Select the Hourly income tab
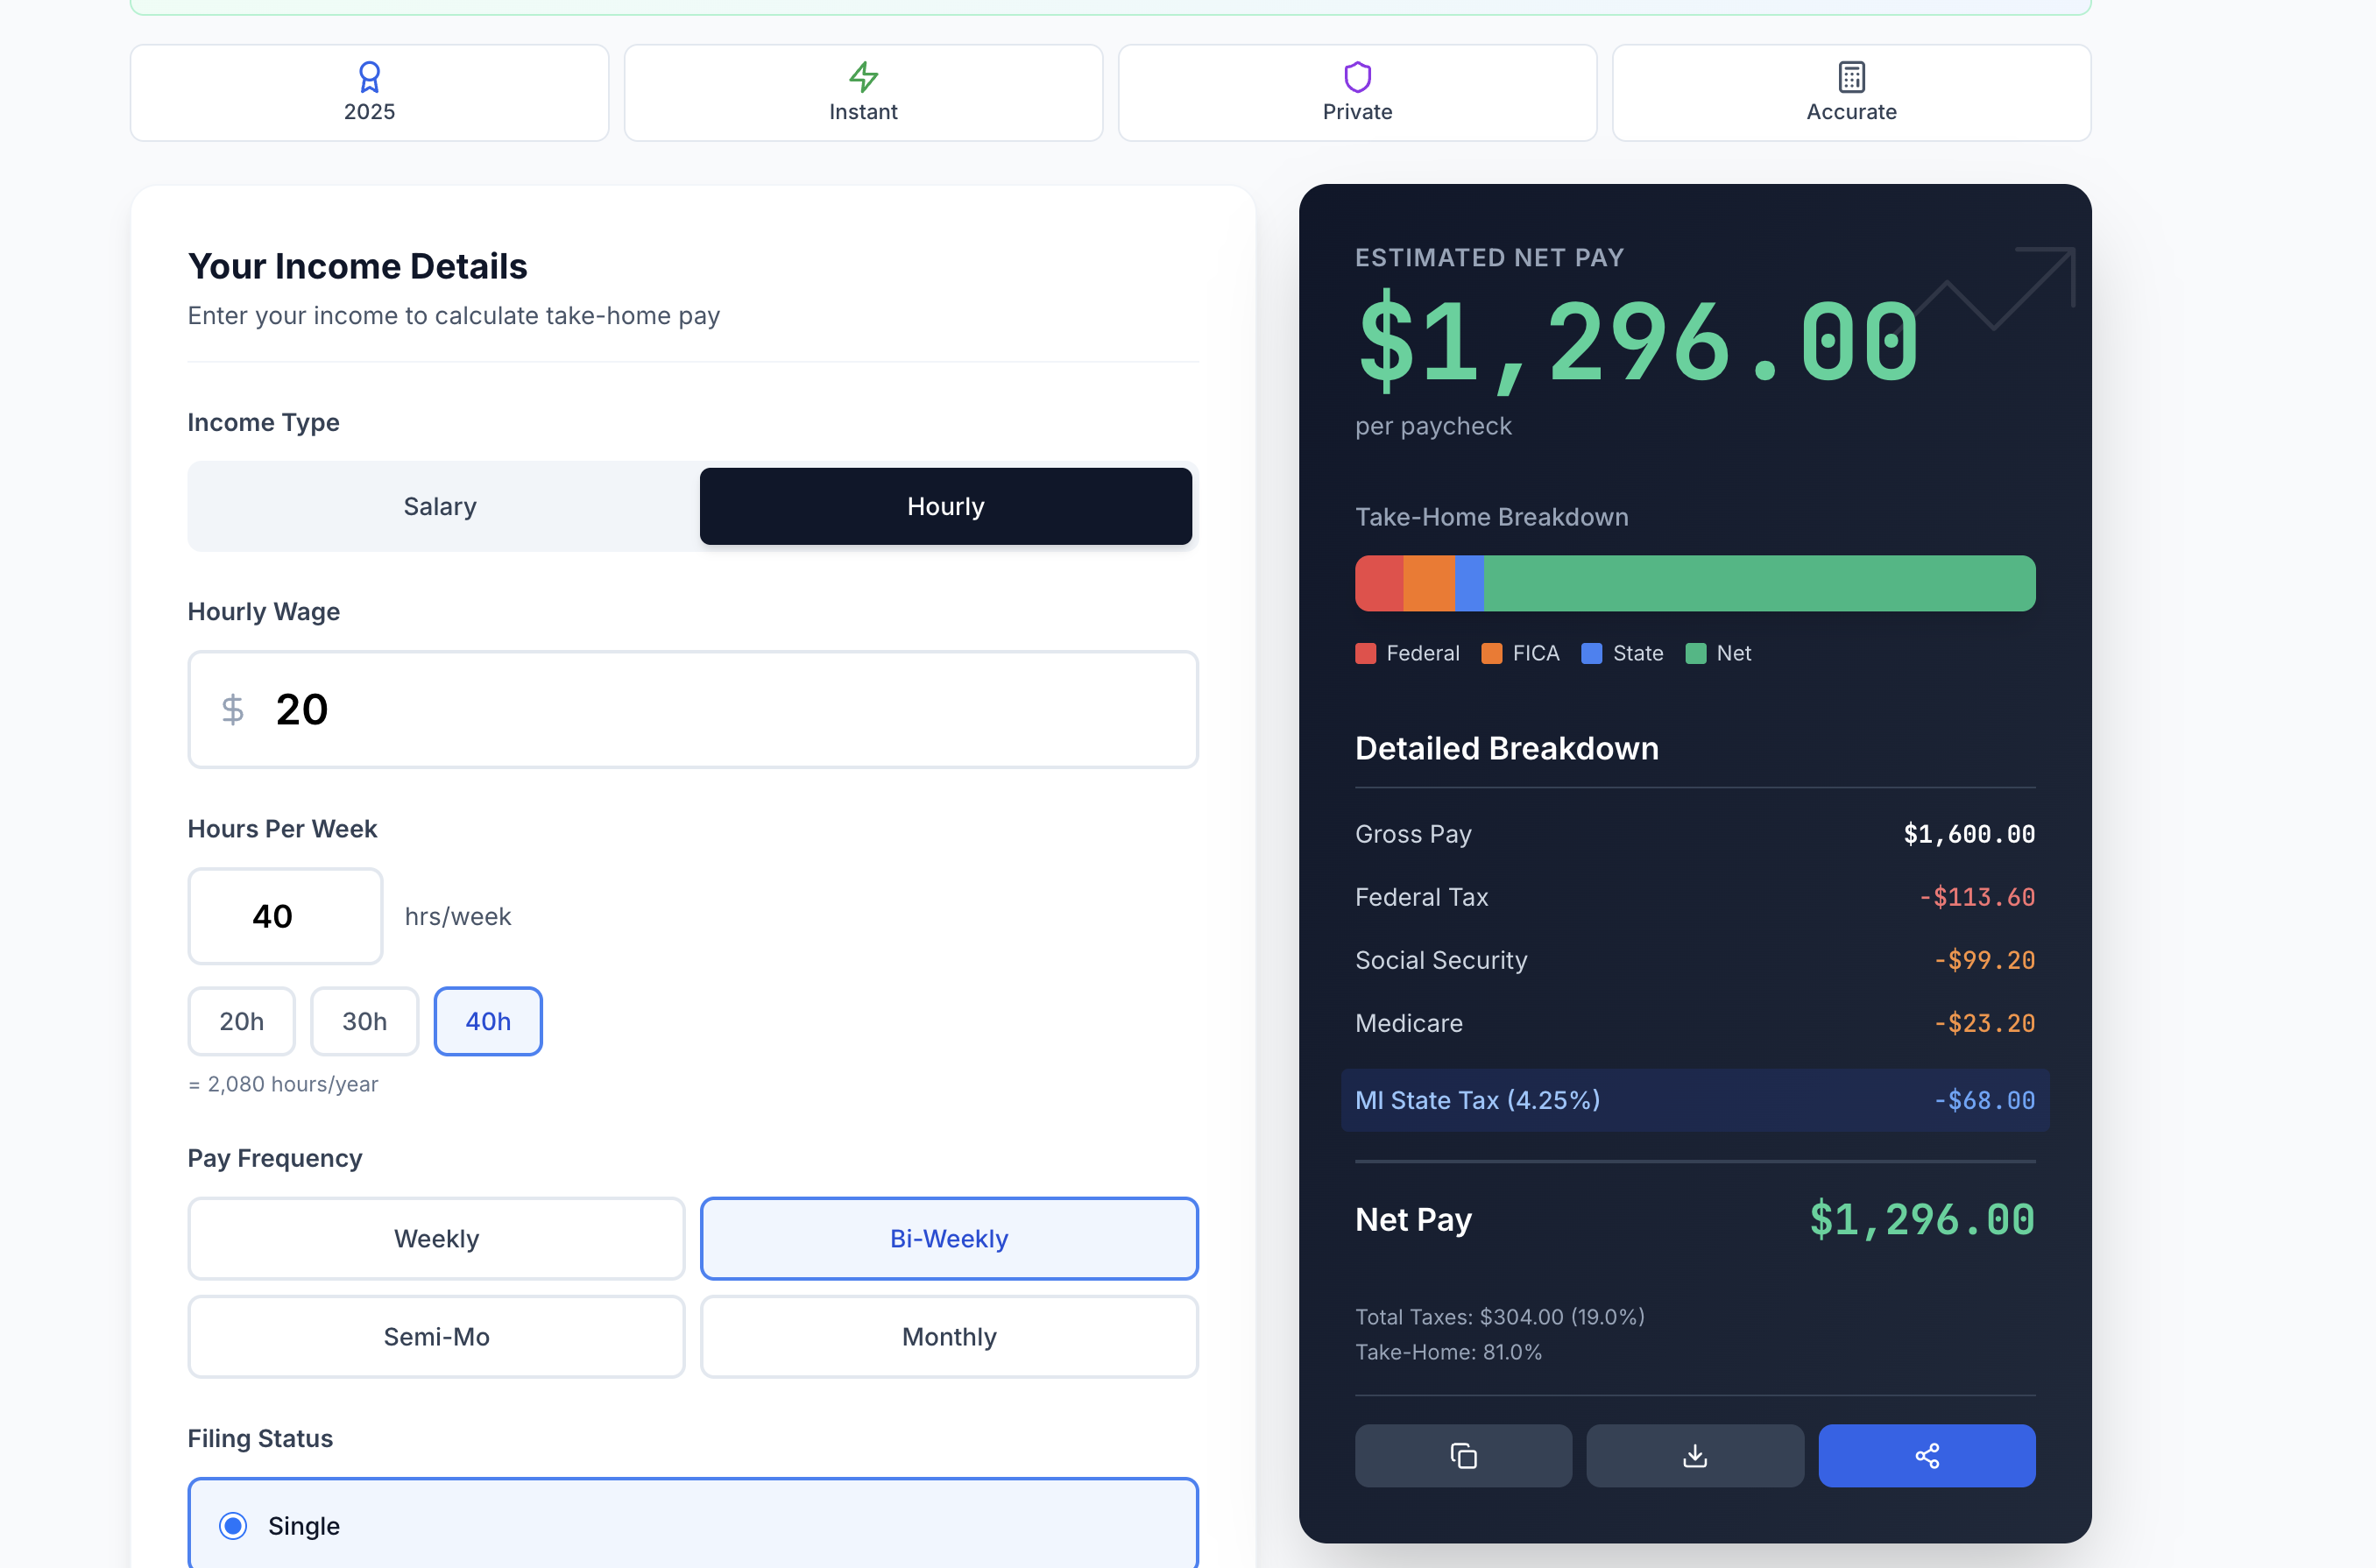Screen dimensions: 2376x1568 (x=946, y=506)
